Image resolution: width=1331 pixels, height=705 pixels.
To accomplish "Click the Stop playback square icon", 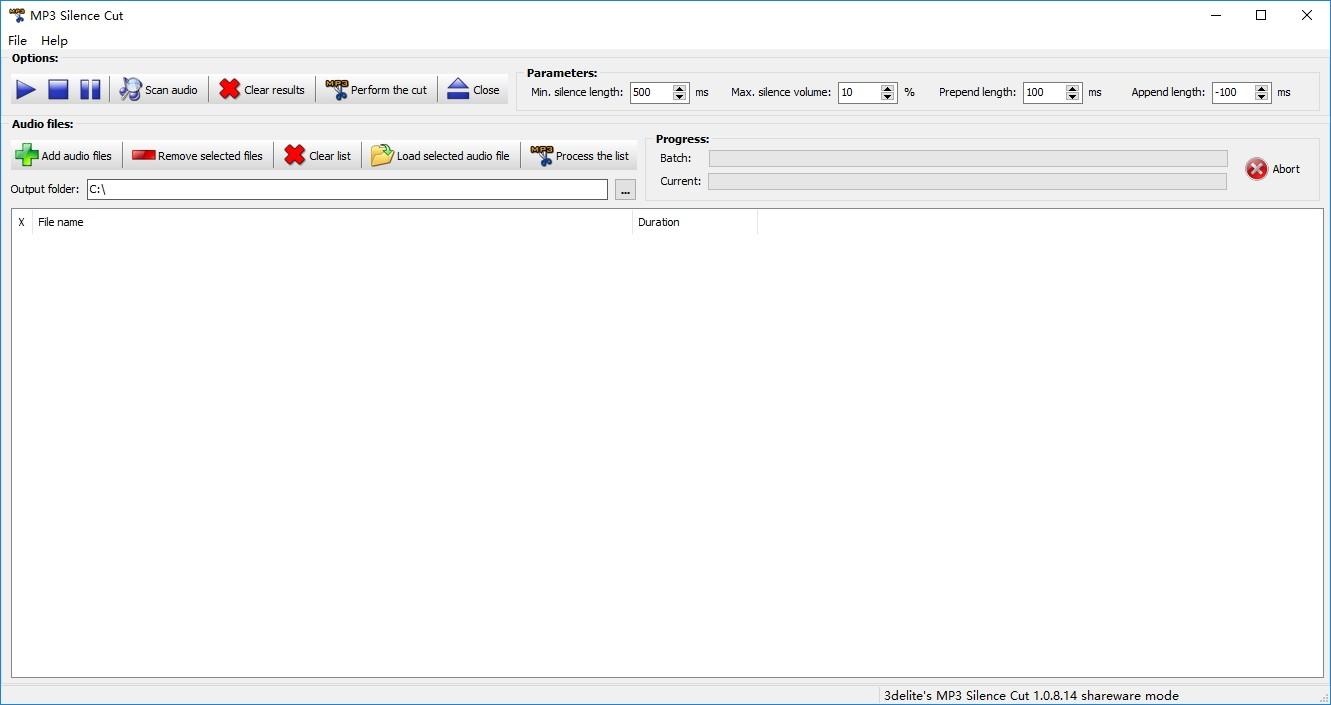I will click(x=58, y=90).
